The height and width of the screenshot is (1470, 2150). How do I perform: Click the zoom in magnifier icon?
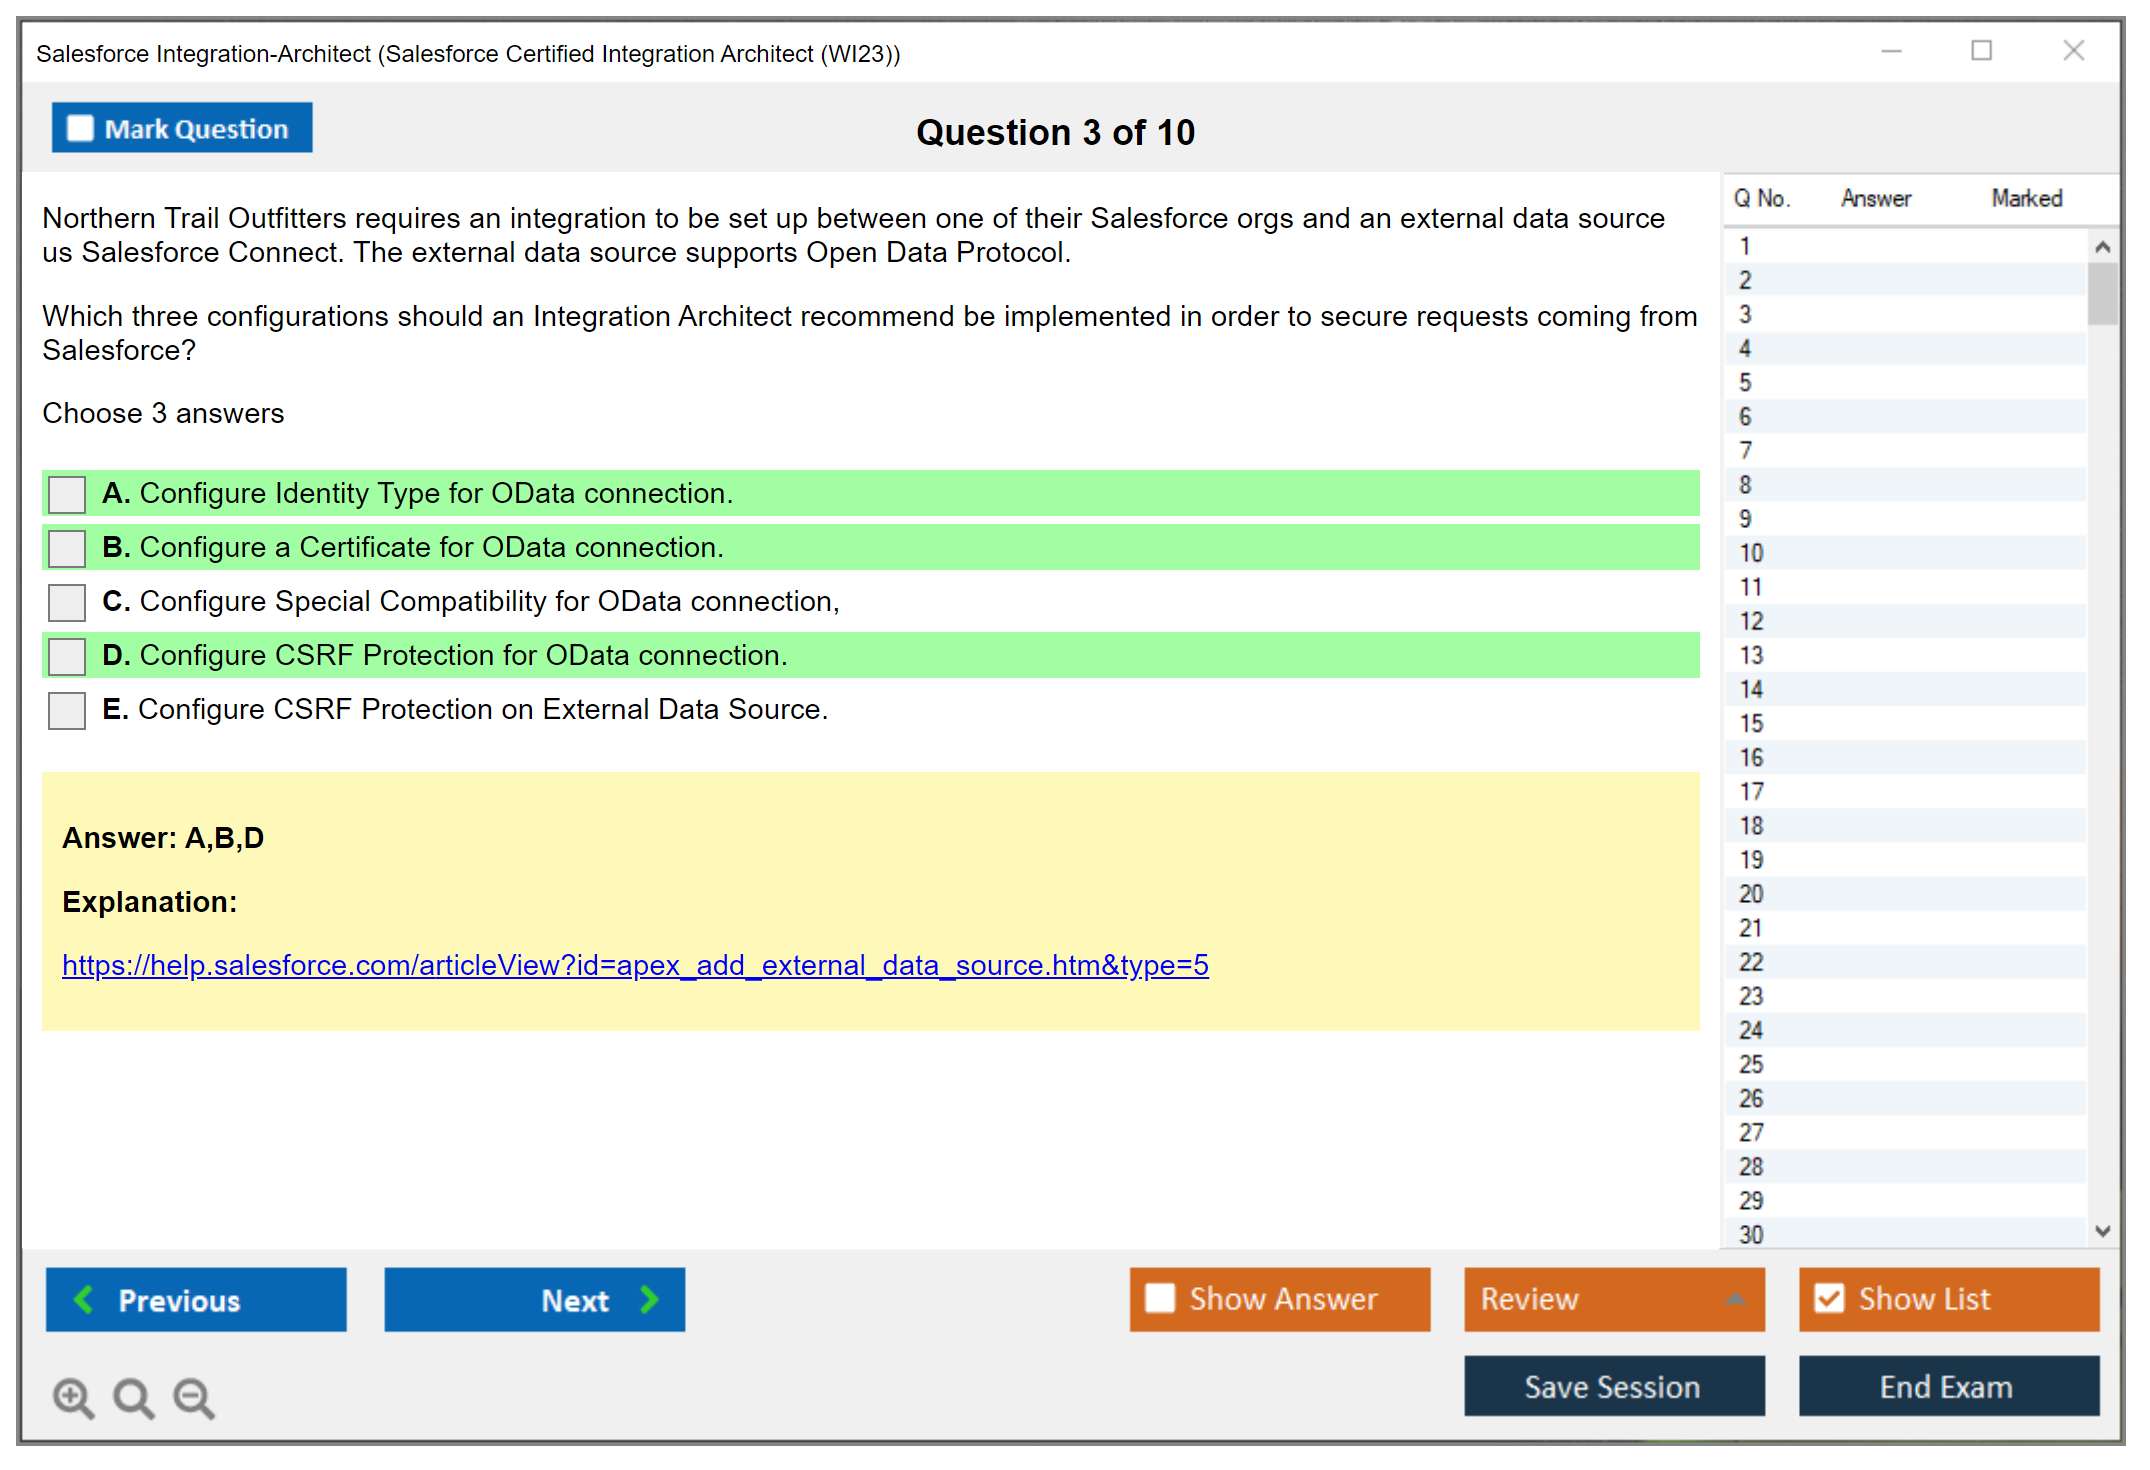pyautogui.click(x=73, y=1397)
